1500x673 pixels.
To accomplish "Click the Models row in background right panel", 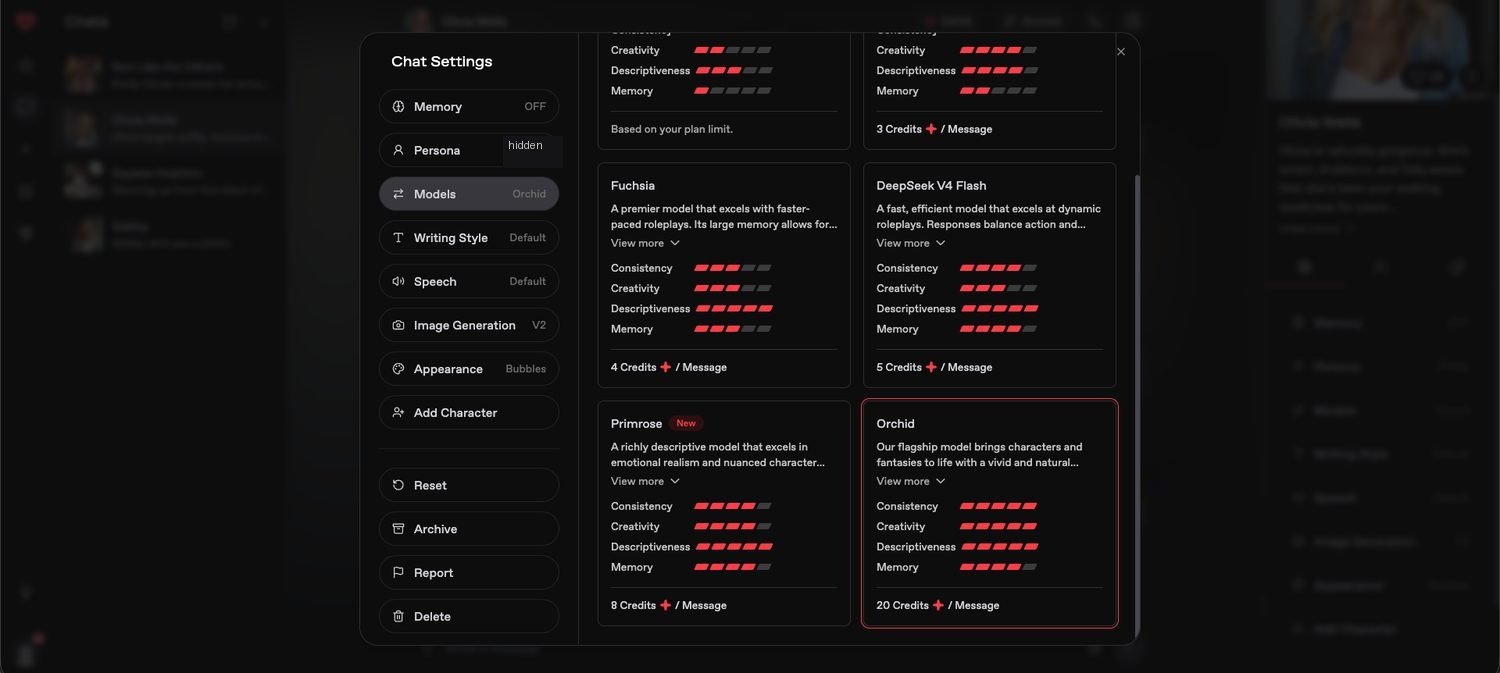I will [1380, 410].
